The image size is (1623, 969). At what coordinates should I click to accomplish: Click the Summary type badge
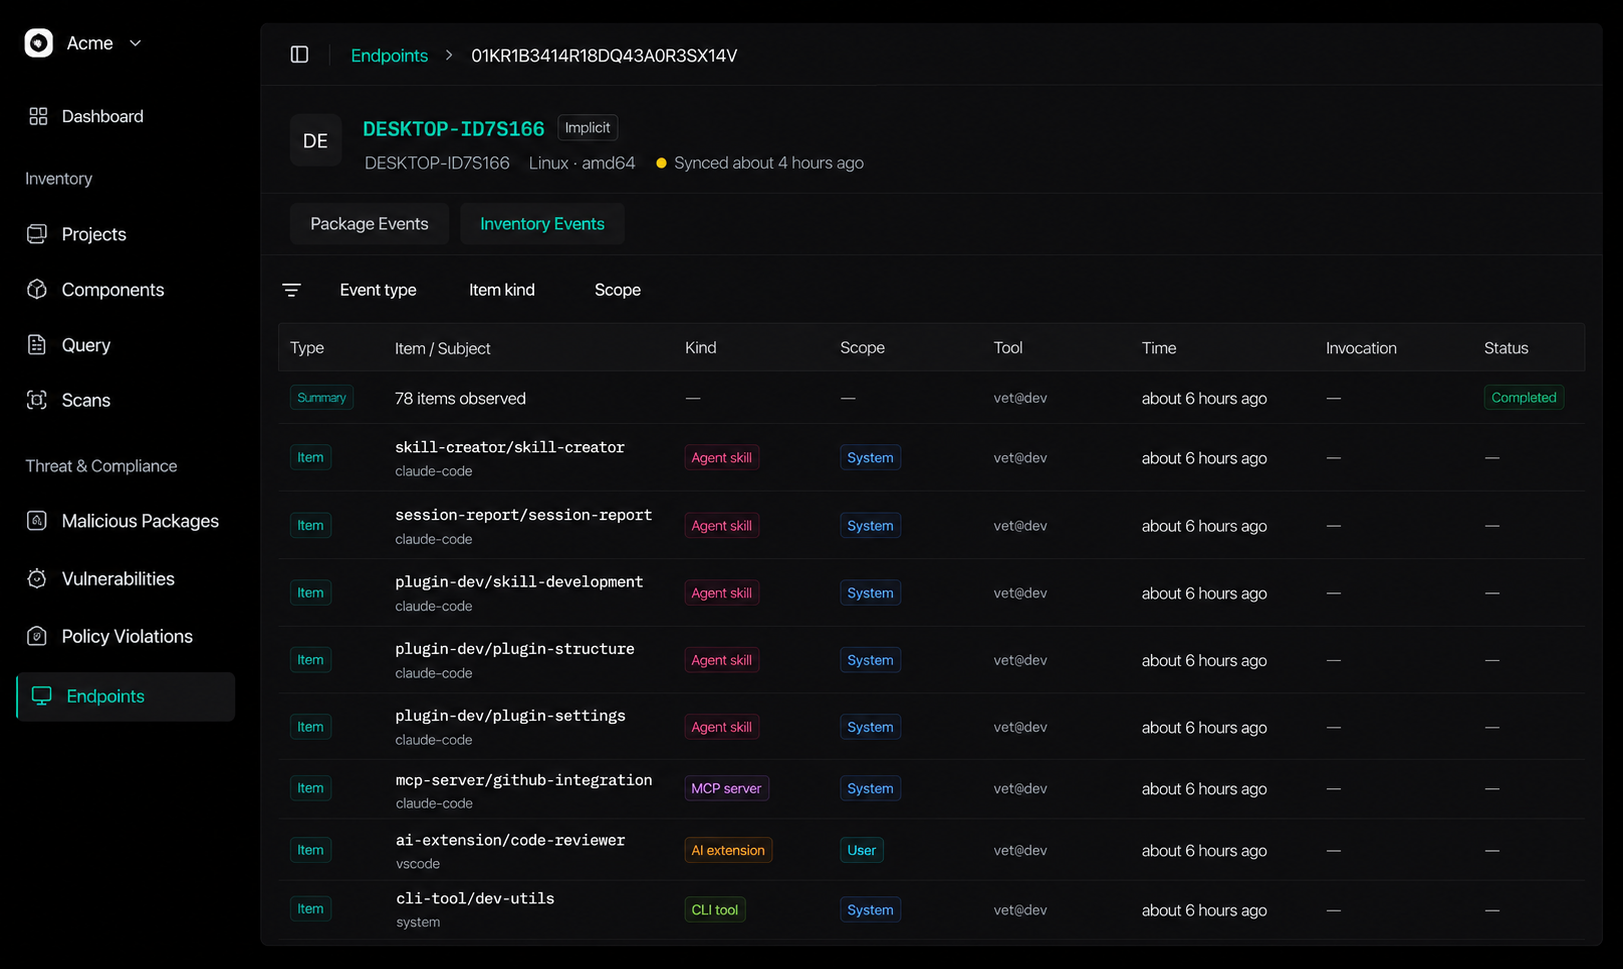click(321, 398)
